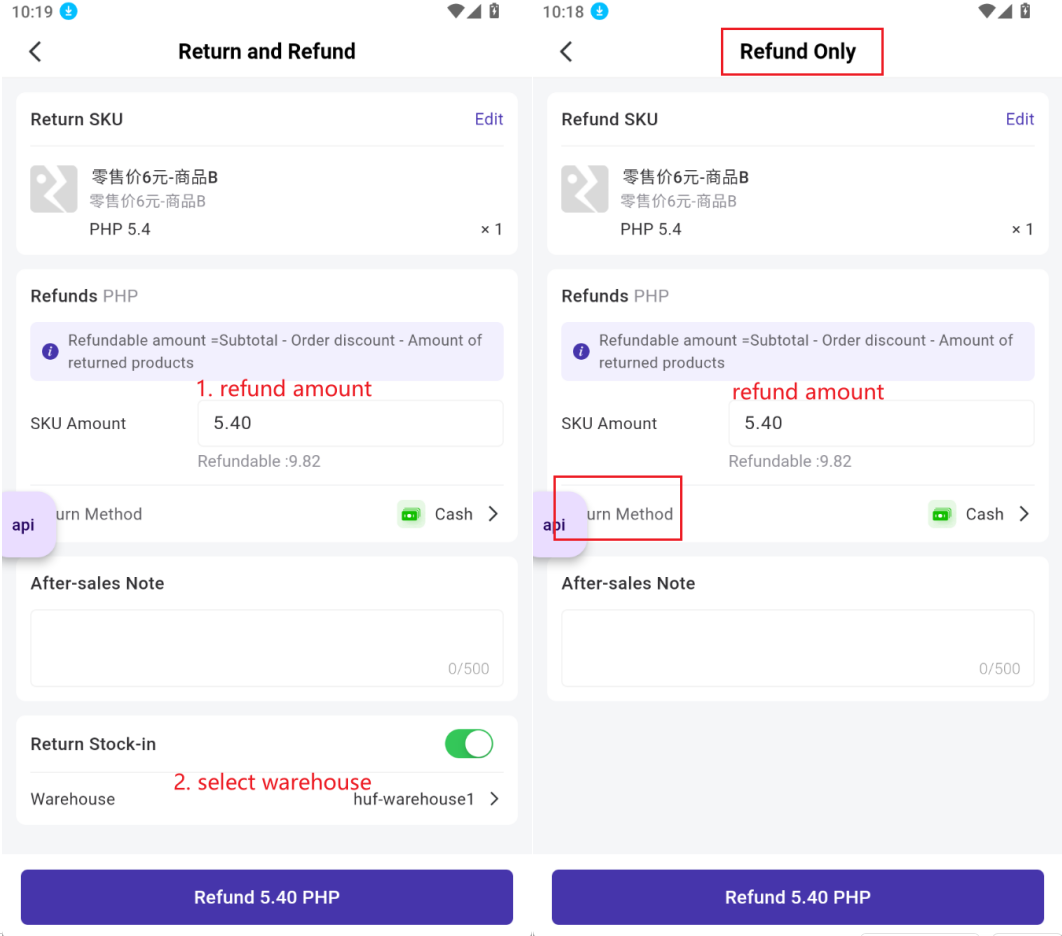This screenshot has width=1062, height=936.
Task: Edit the Refund SKU list
Action: coord(1020,119)
